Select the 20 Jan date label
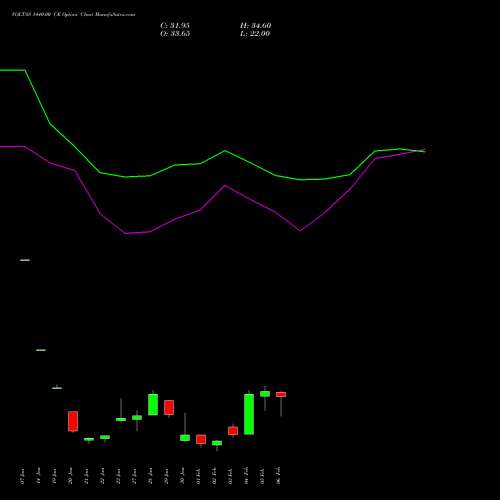The width and height of the screenshot is (500, 500). 71,476
